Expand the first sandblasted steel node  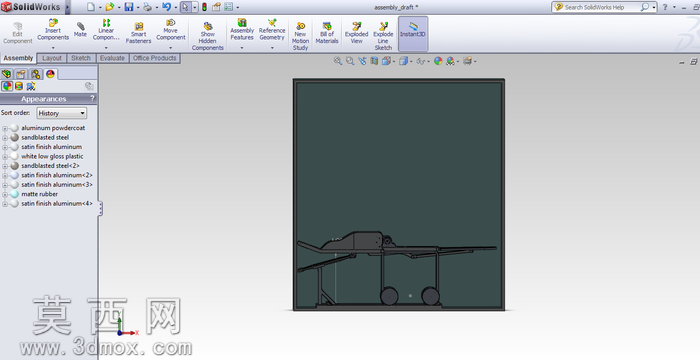point(5,138)
